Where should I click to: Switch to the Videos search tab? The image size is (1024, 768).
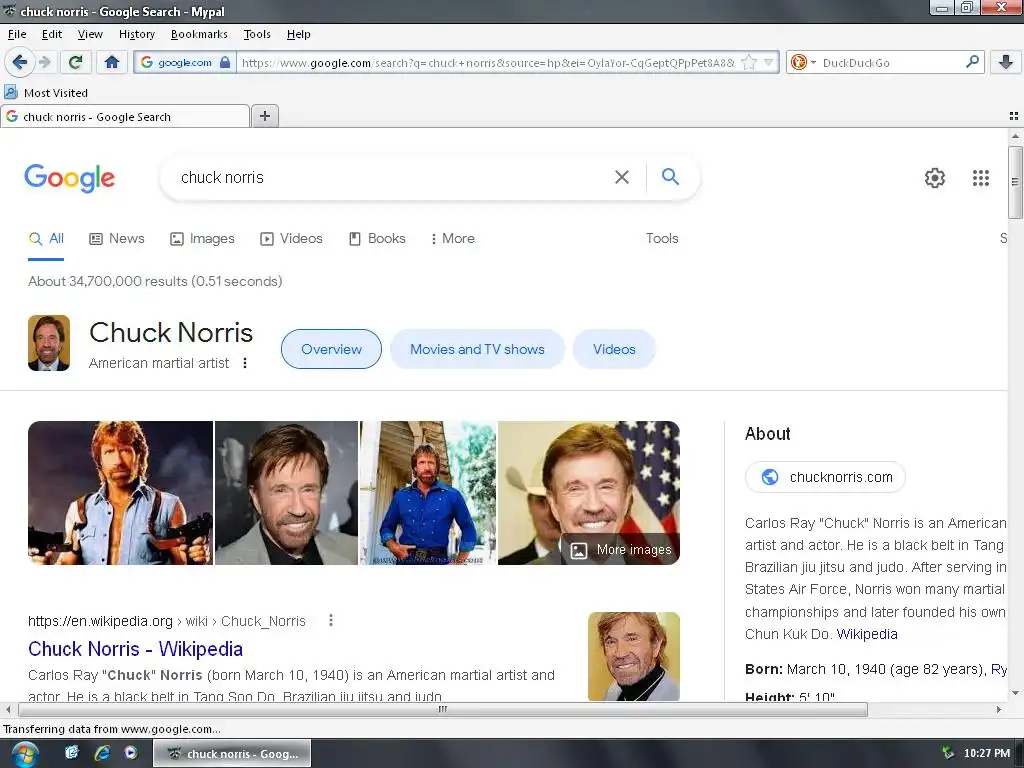tap(291, 238)
